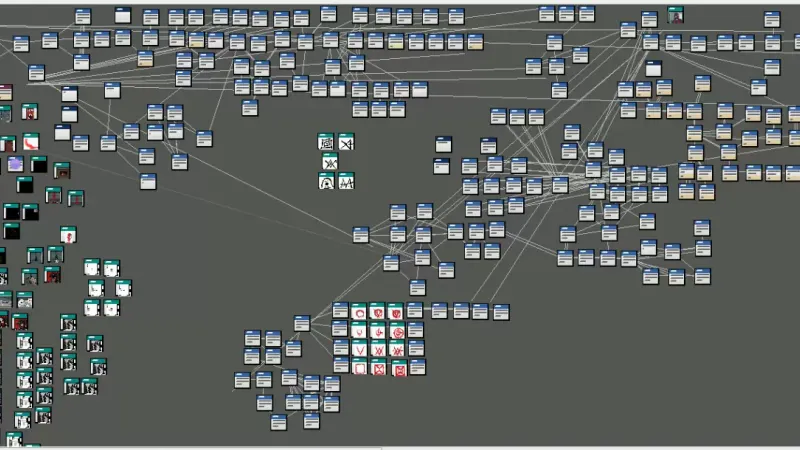Click bottom-right icon of black-and-white sketch cluster
The width and height of the screenshot is (800, 450).
(346, 181)
